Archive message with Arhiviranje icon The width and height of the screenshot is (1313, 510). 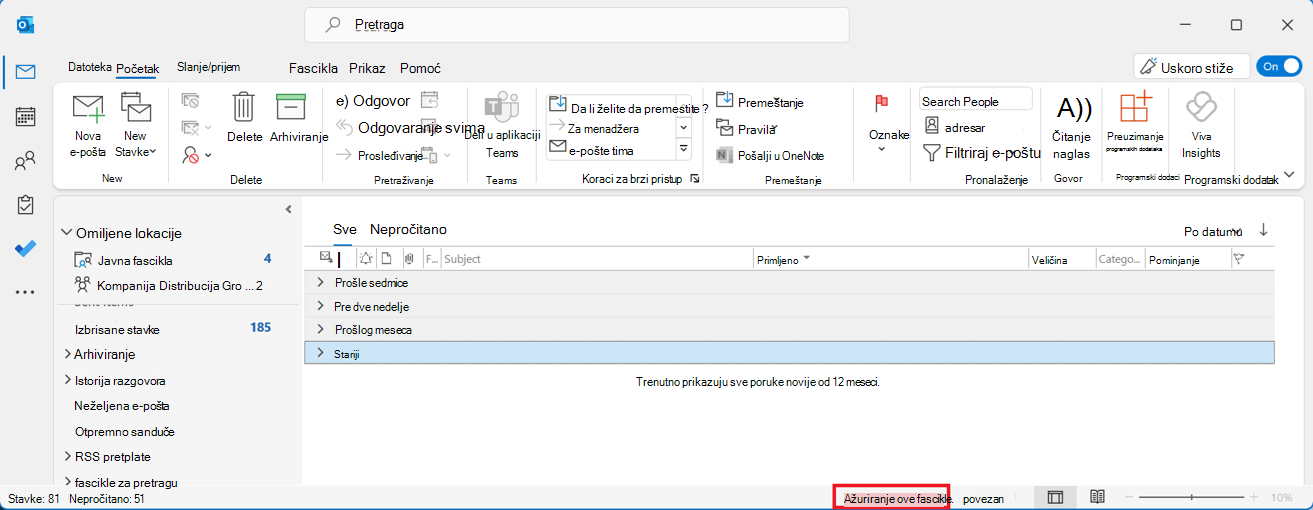tap(290, 107)
